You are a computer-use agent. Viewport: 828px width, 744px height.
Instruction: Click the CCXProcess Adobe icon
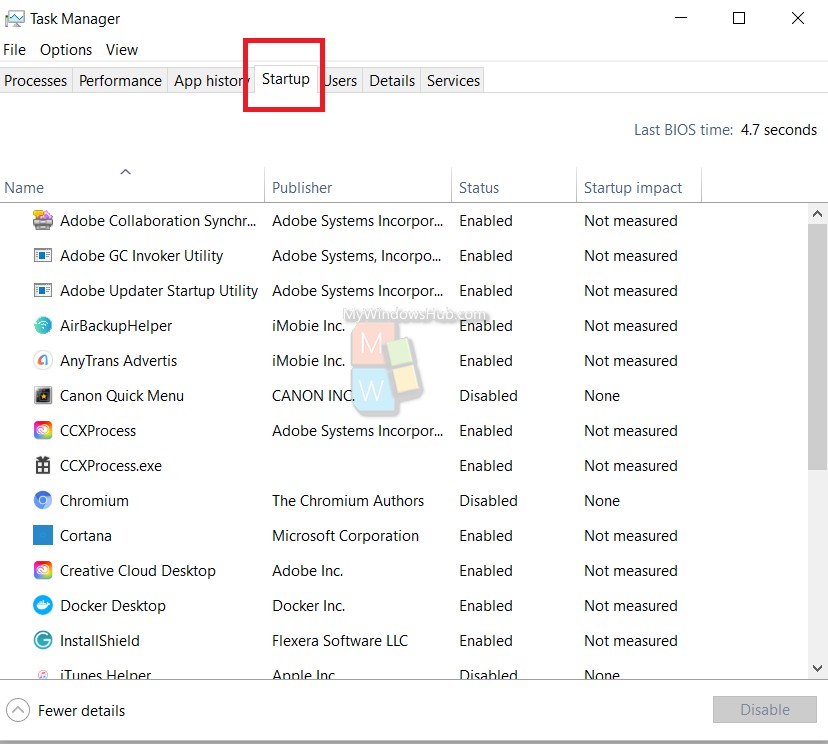point(43,430)
